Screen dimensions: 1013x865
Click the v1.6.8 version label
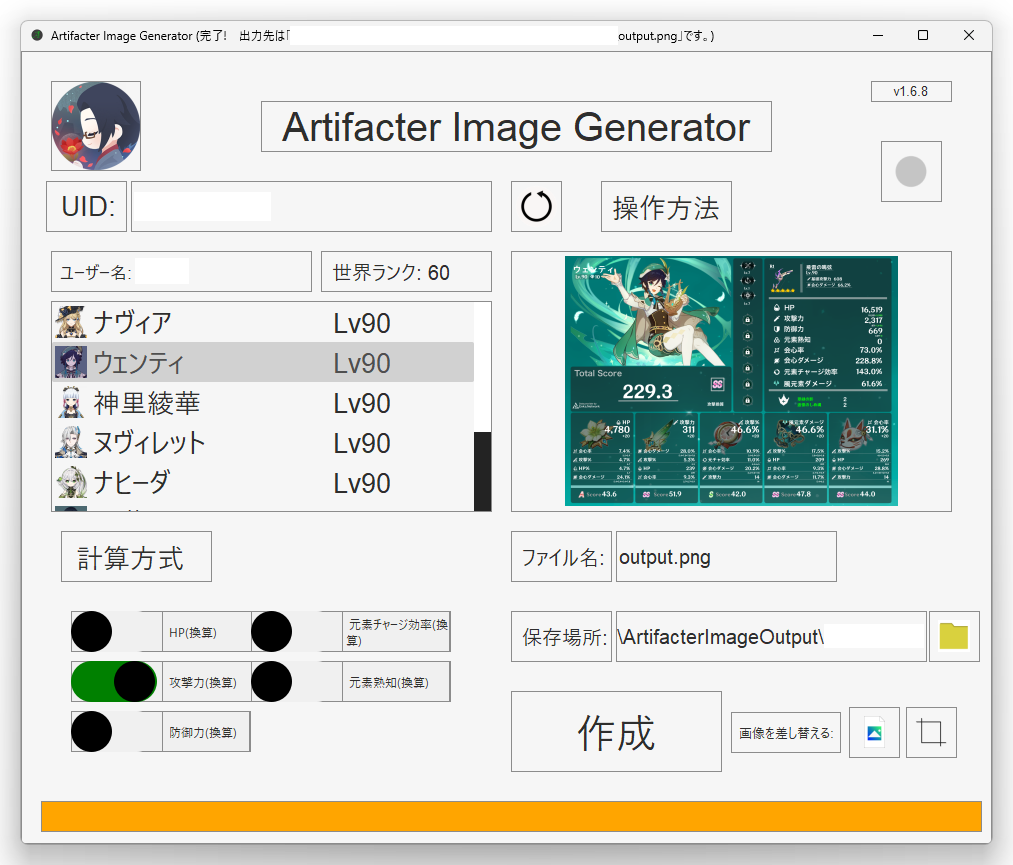click(911, 92)
